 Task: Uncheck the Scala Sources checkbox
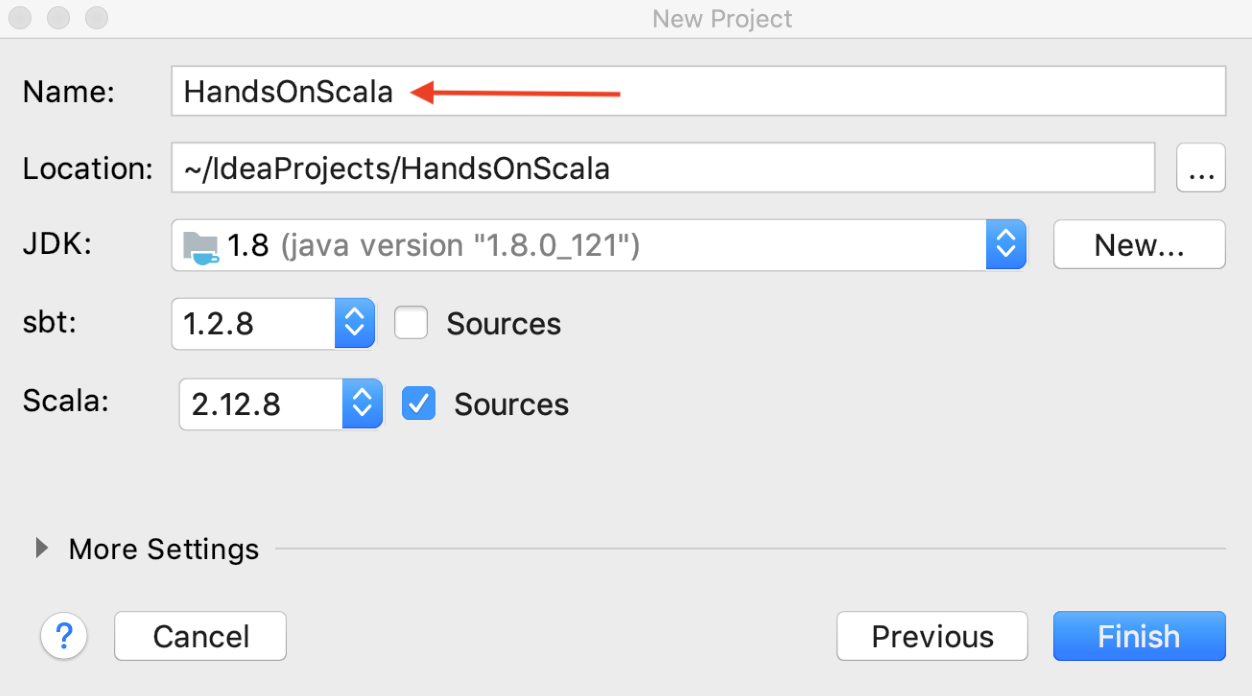pos(419,403)
